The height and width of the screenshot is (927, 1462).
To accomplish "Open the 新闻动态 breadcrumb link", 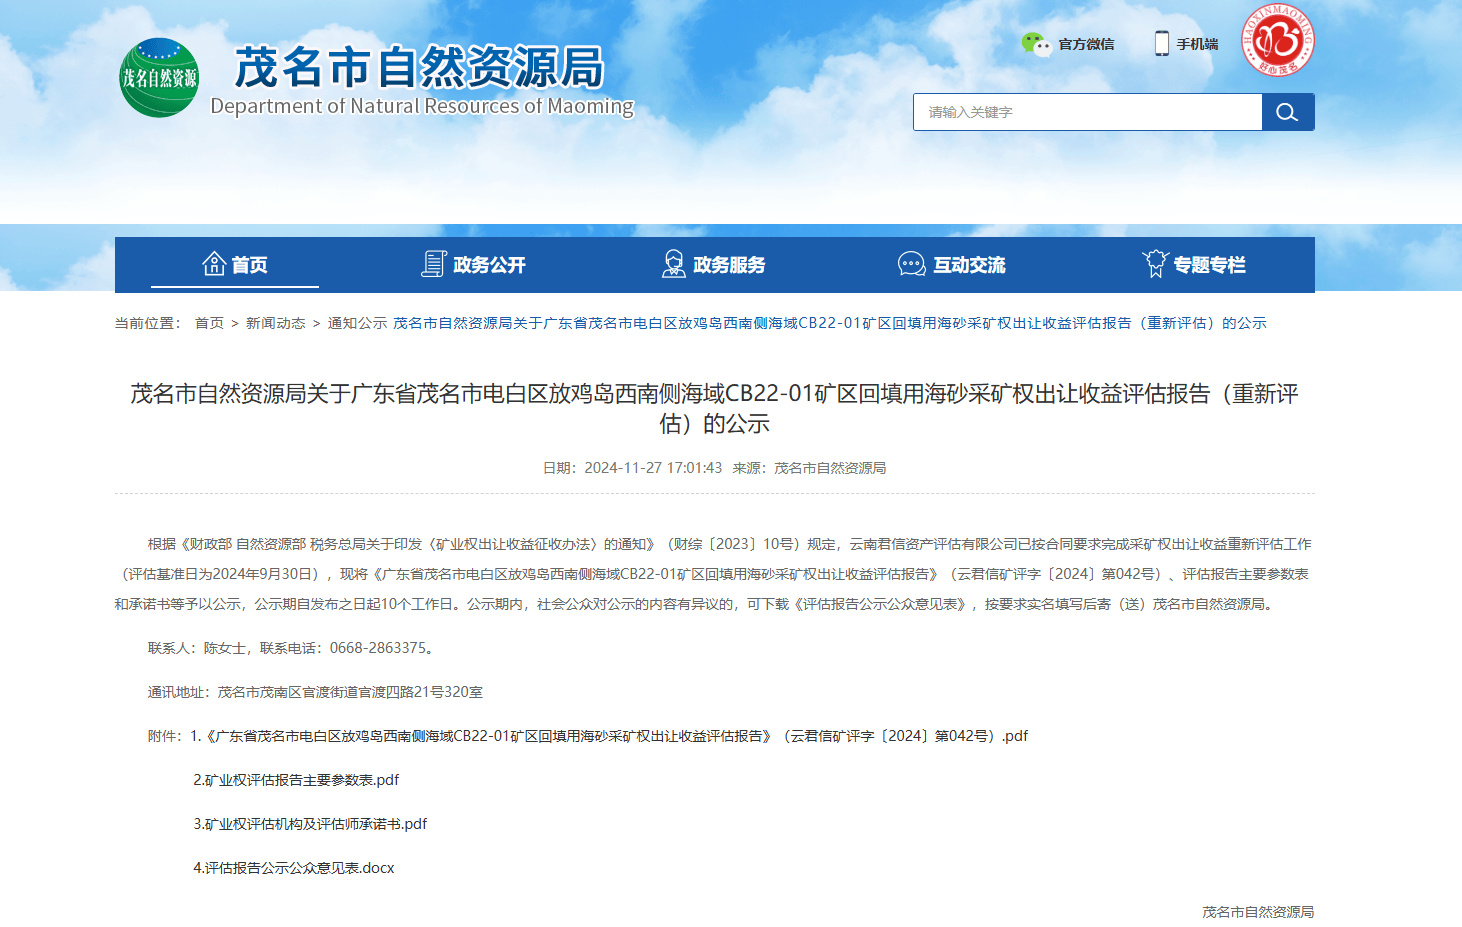I will tap(277, 323).
